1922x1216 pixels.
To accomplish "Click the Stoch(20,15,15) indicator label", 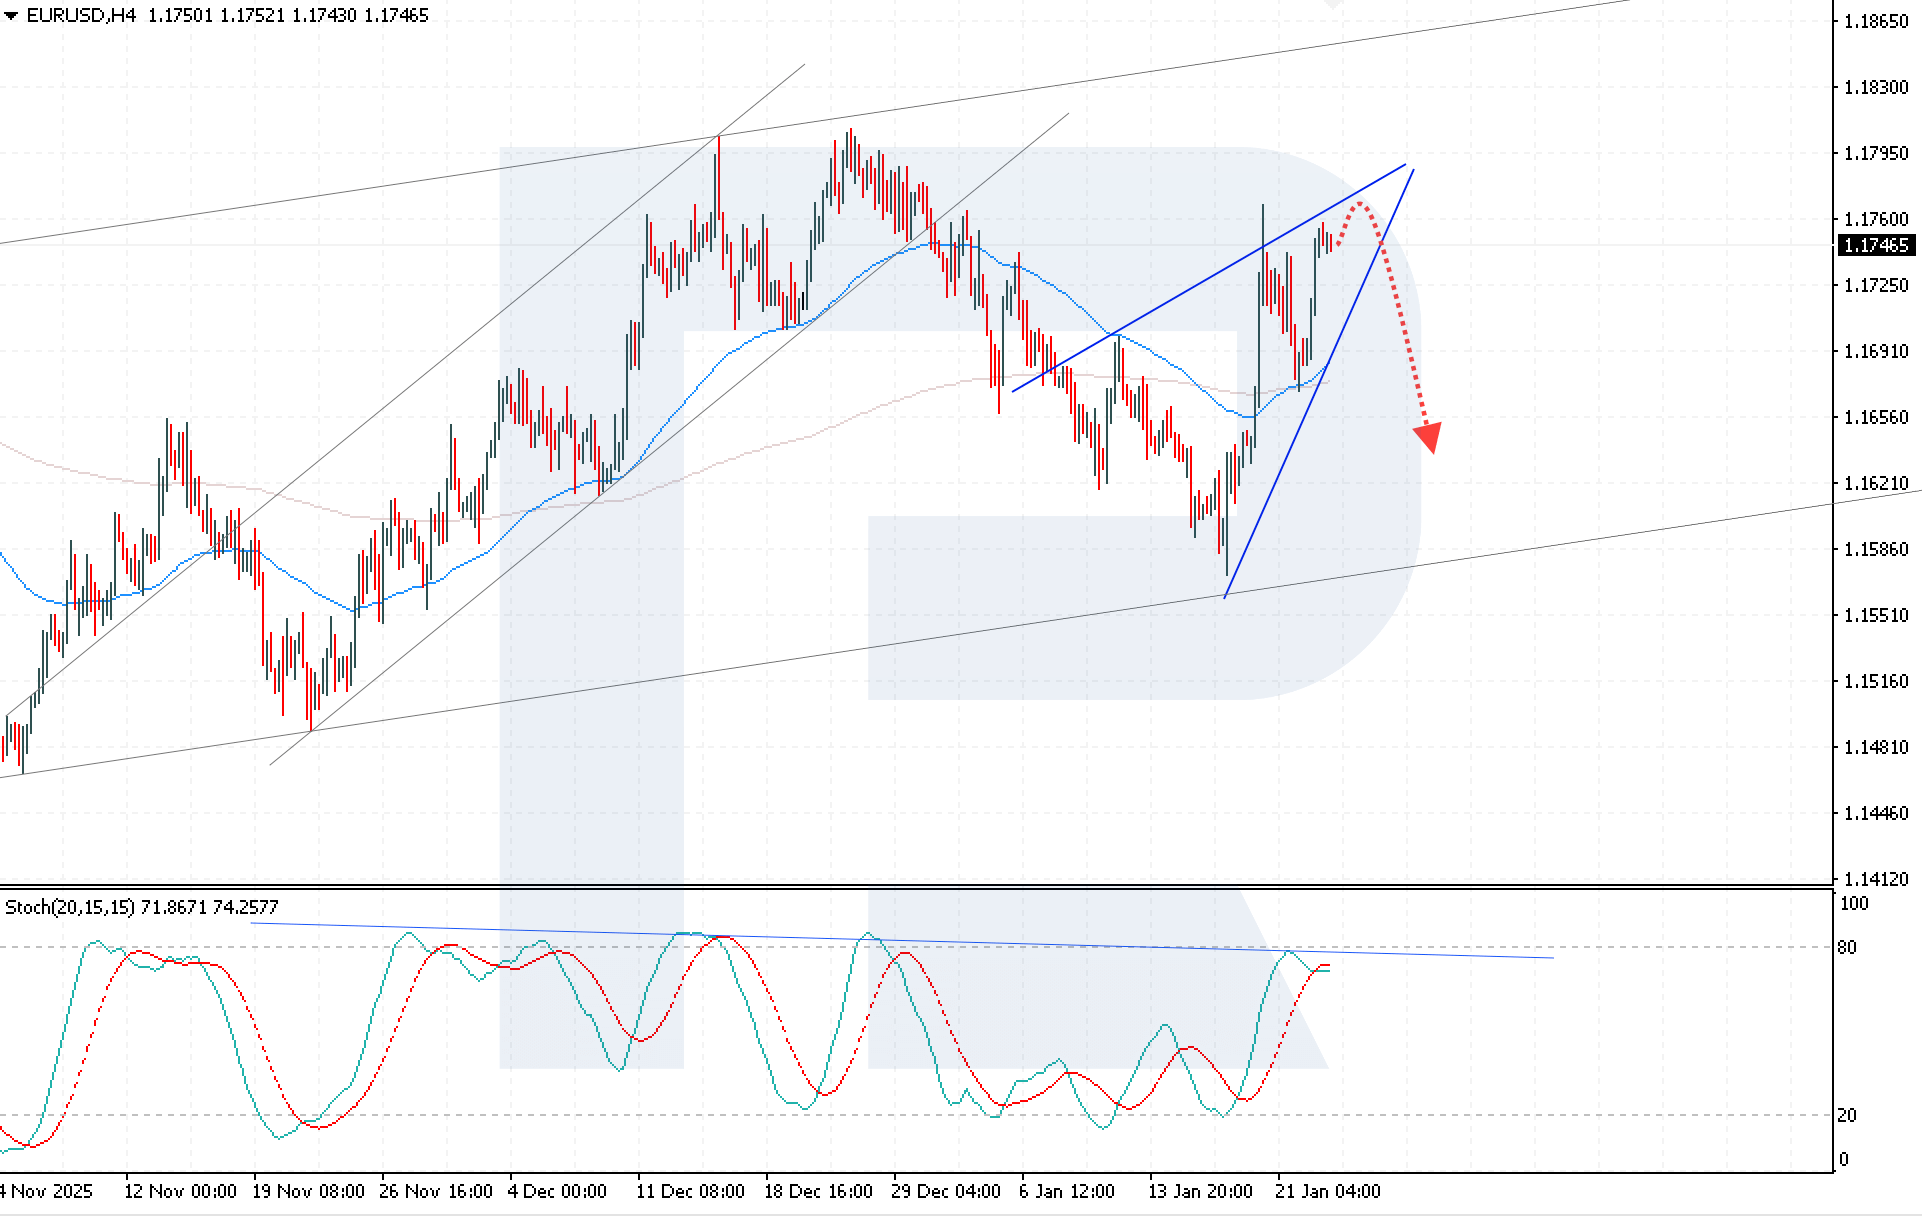I will (70, 907).
